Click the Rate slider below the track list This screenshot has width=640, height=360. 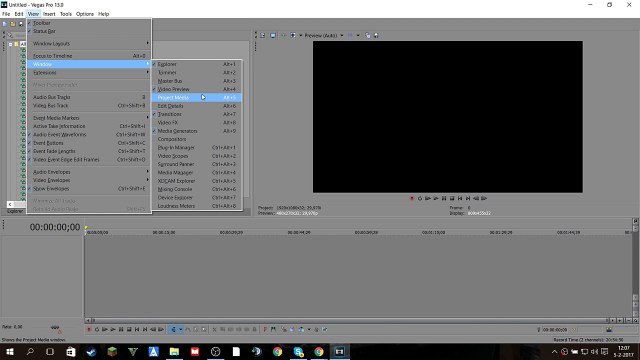[x=55, y=327]
